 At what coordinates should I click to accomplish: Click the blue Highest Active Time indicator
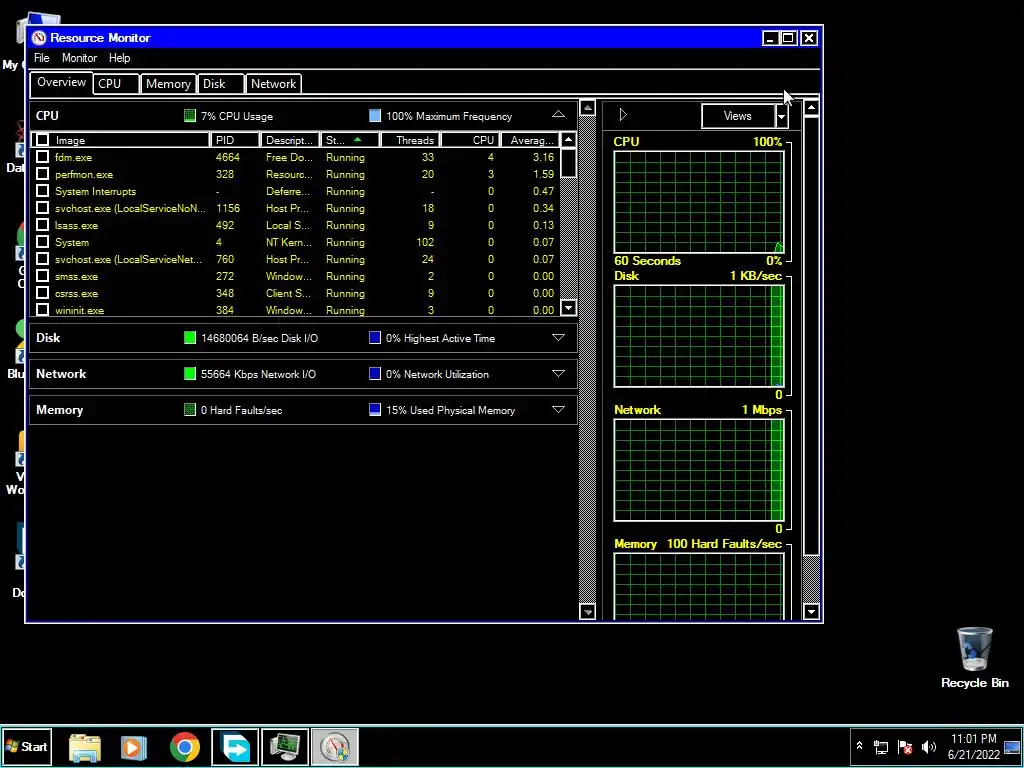pyautogui.click(x=375, y=338)
